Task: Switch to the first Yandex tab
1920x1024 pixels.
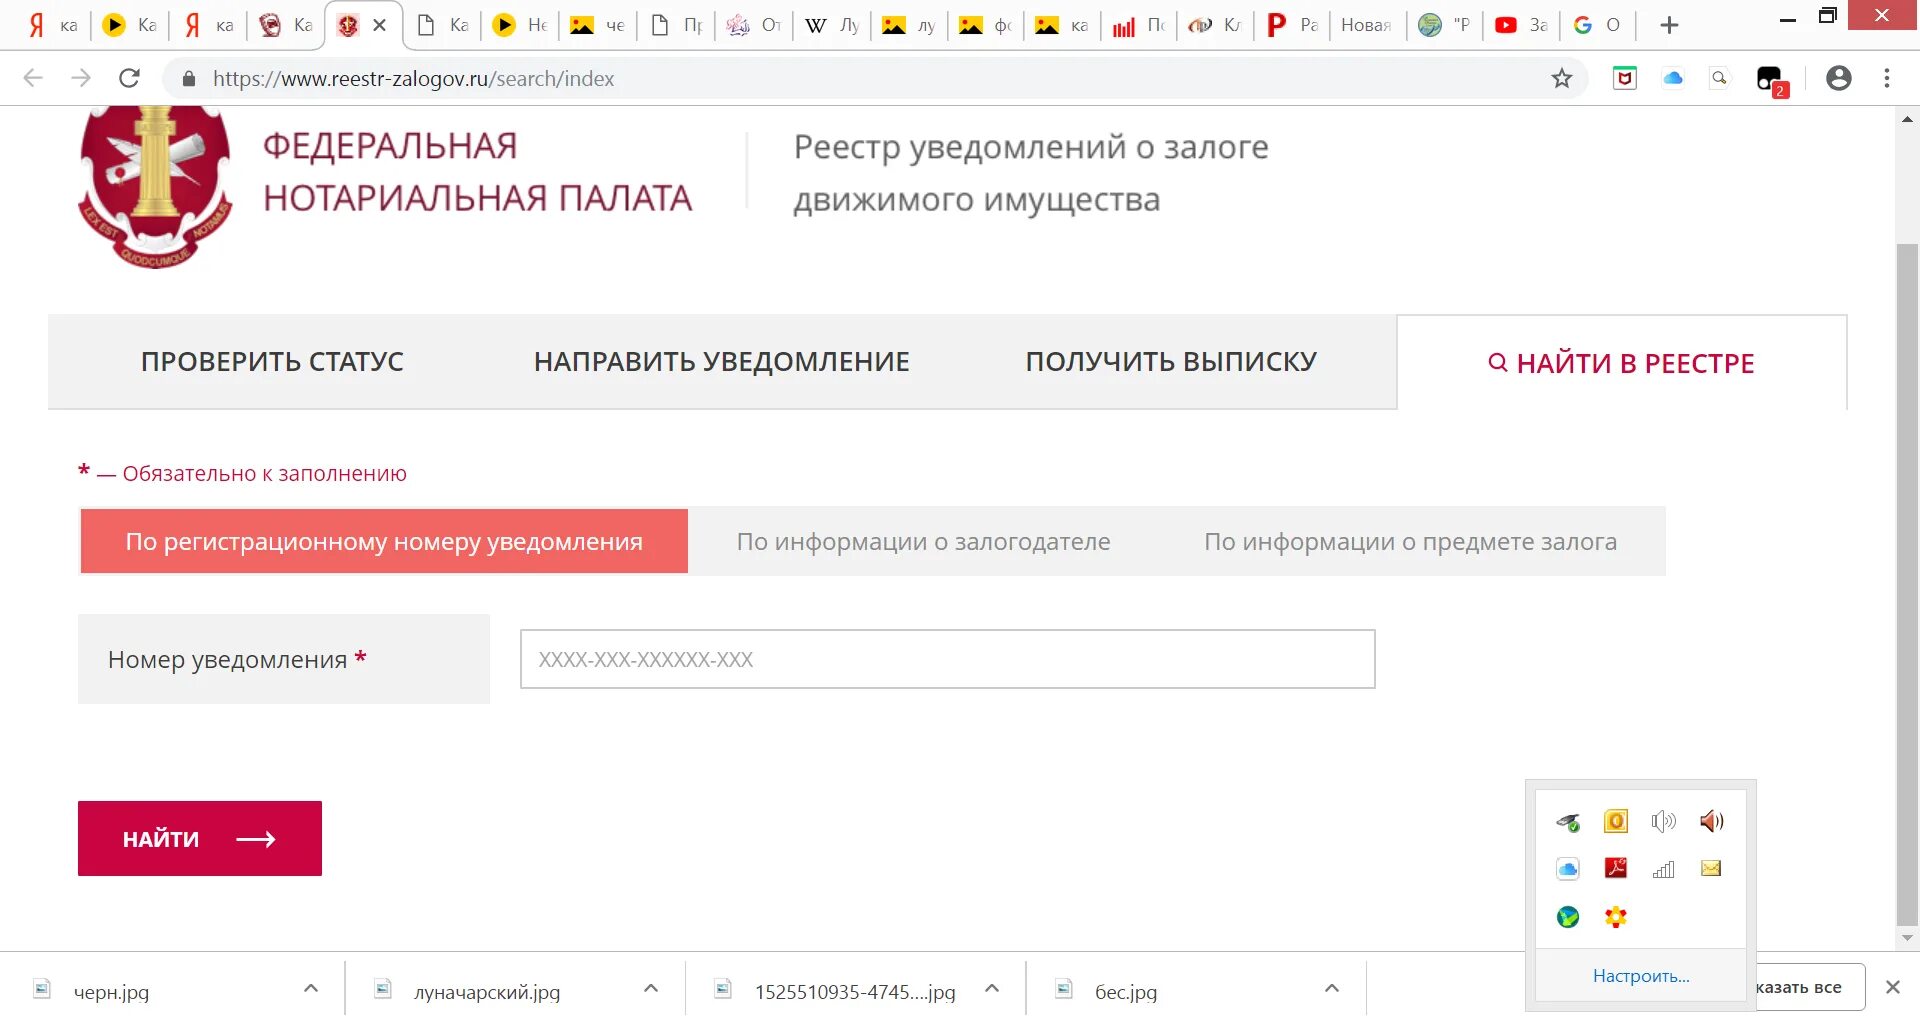Action: pos(52,25)
